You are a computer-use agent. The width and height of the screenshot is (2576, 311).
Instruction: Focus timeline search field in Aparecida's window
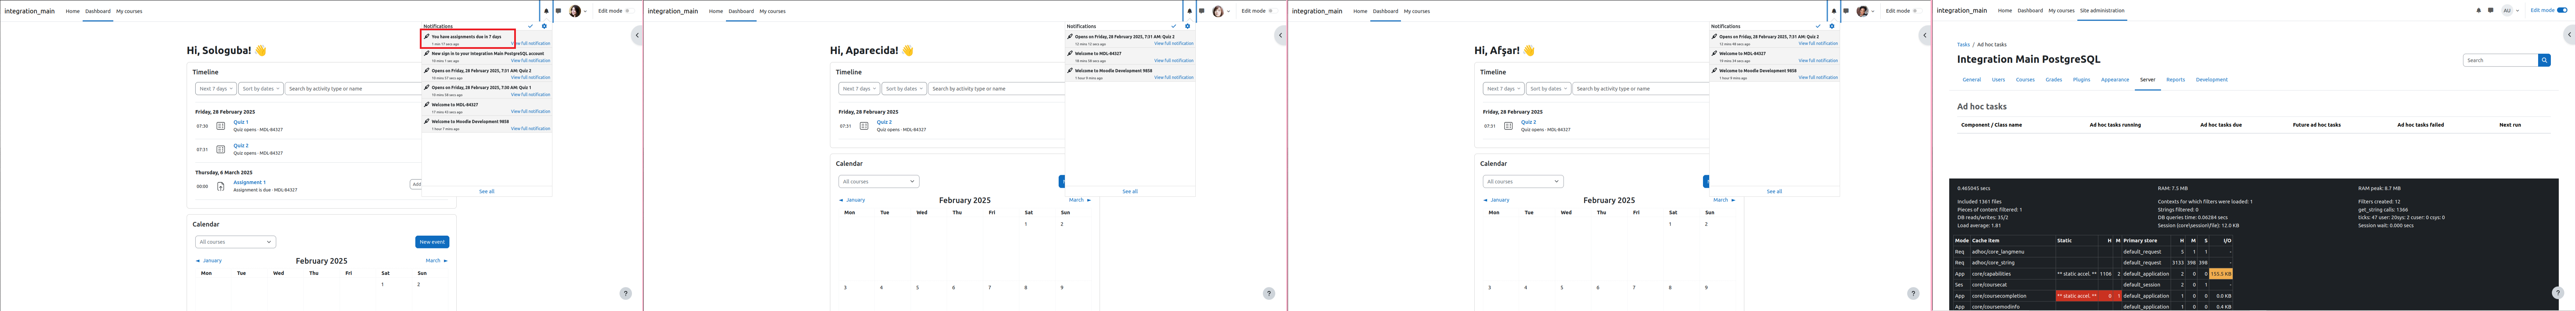click(996, 89)
